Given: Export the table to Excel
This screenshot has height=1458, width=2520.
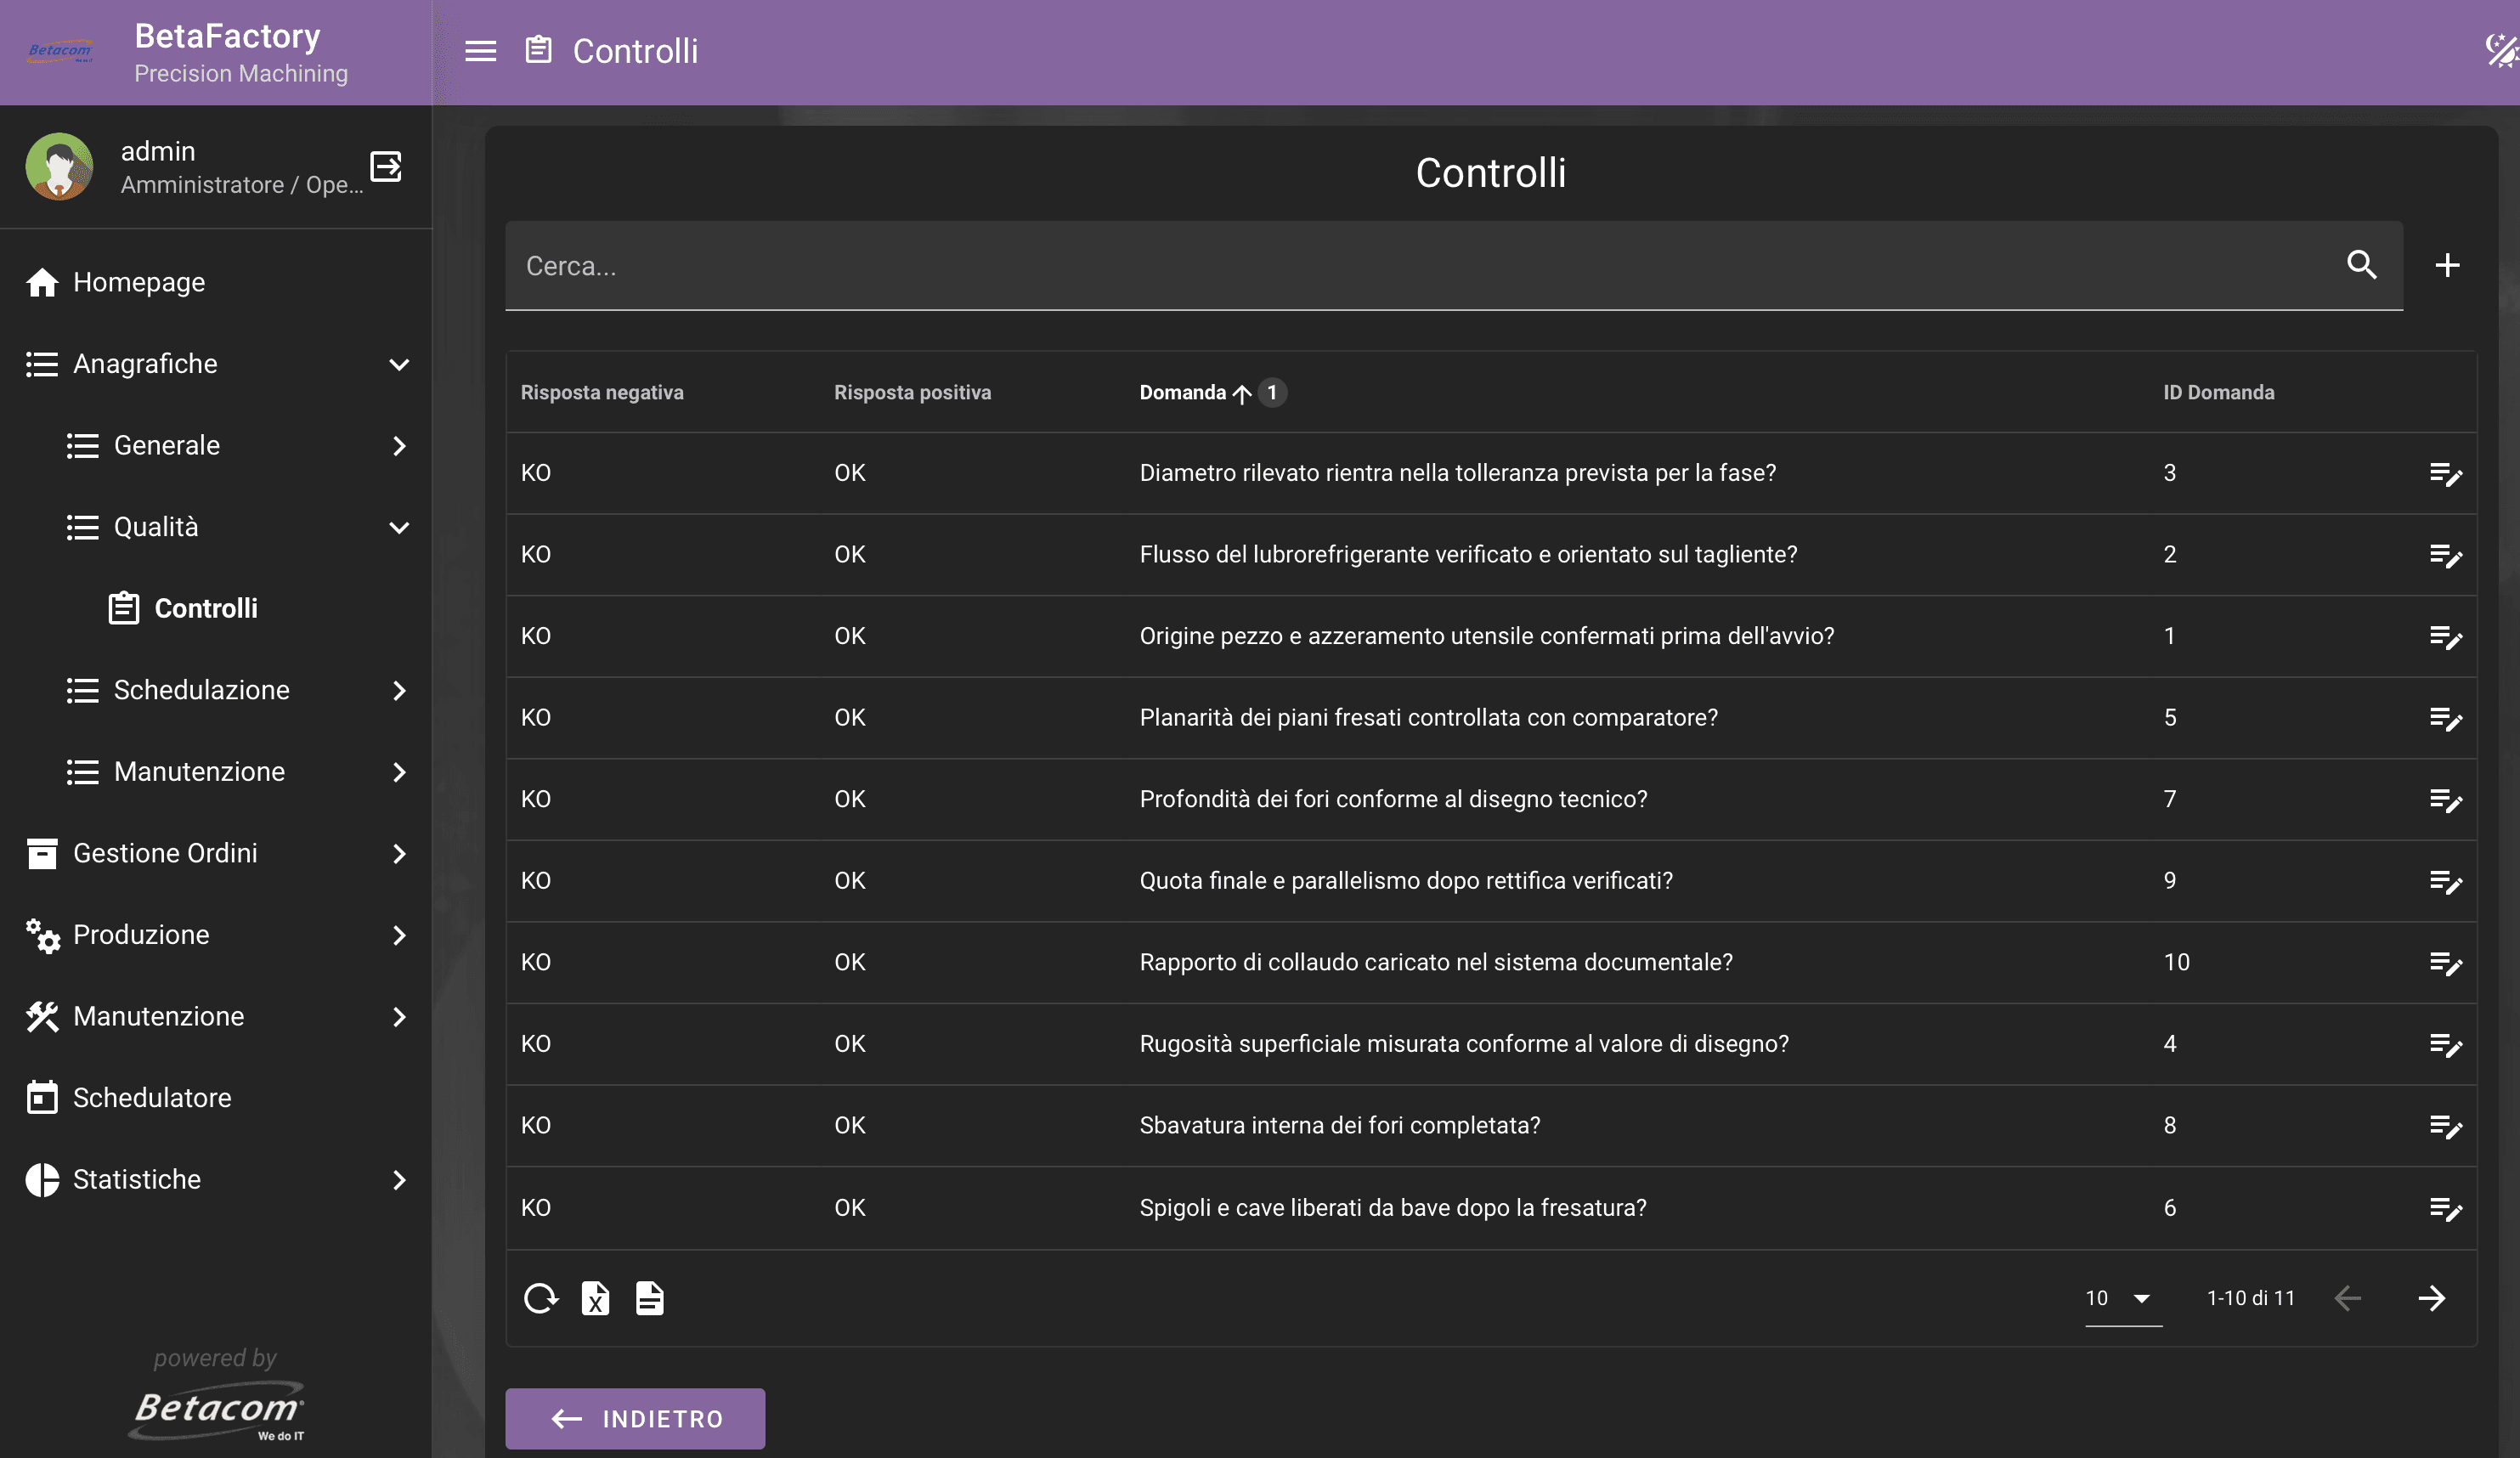Looking at the screenshot, I should (595, 1298).
